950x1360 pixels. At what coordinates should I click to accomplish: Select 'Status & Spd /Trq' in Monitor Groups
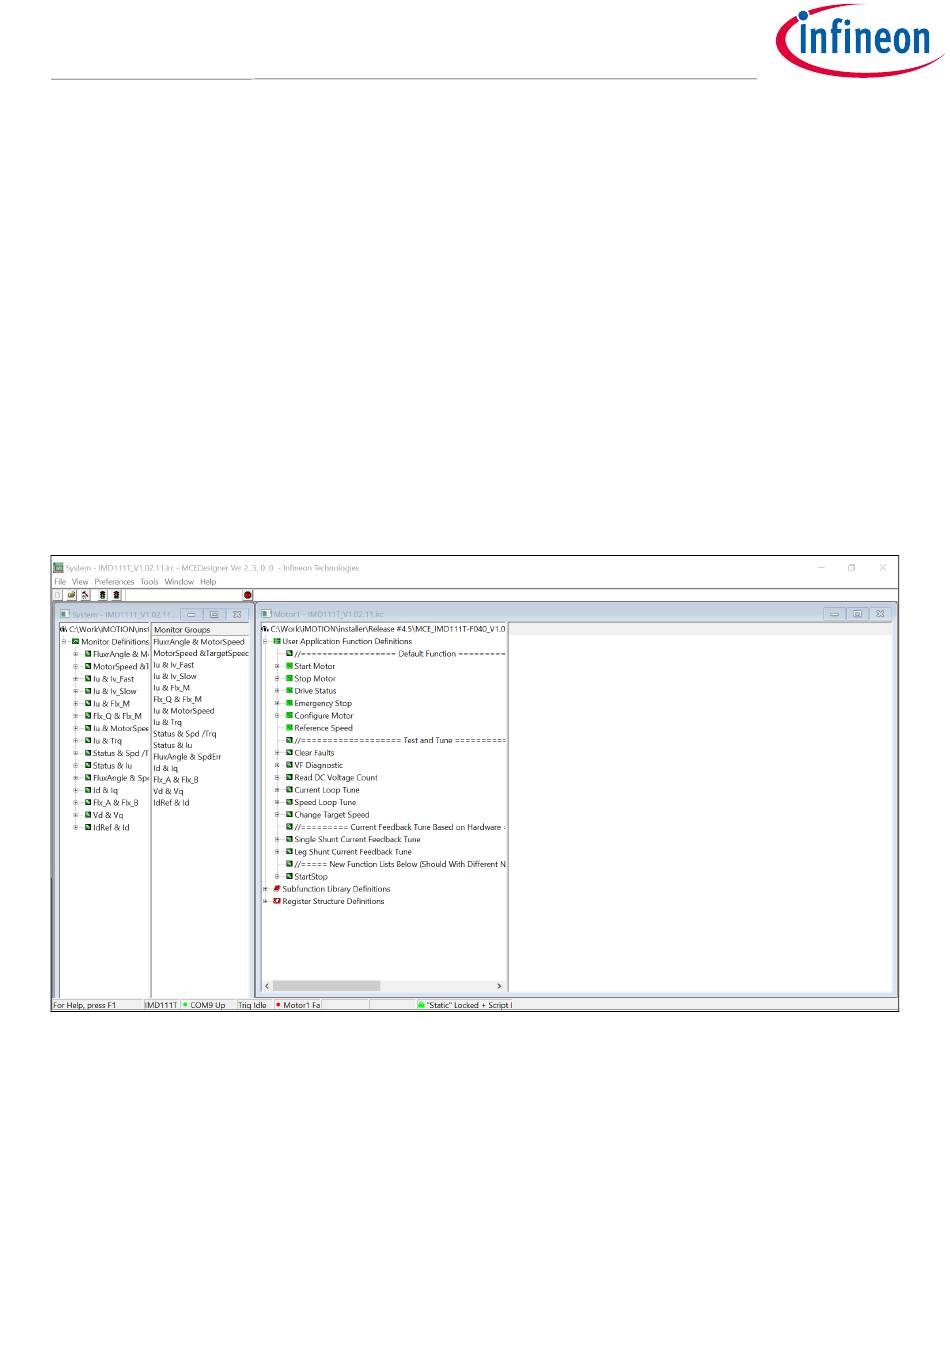pyautogui.click(x=185, y=734)
